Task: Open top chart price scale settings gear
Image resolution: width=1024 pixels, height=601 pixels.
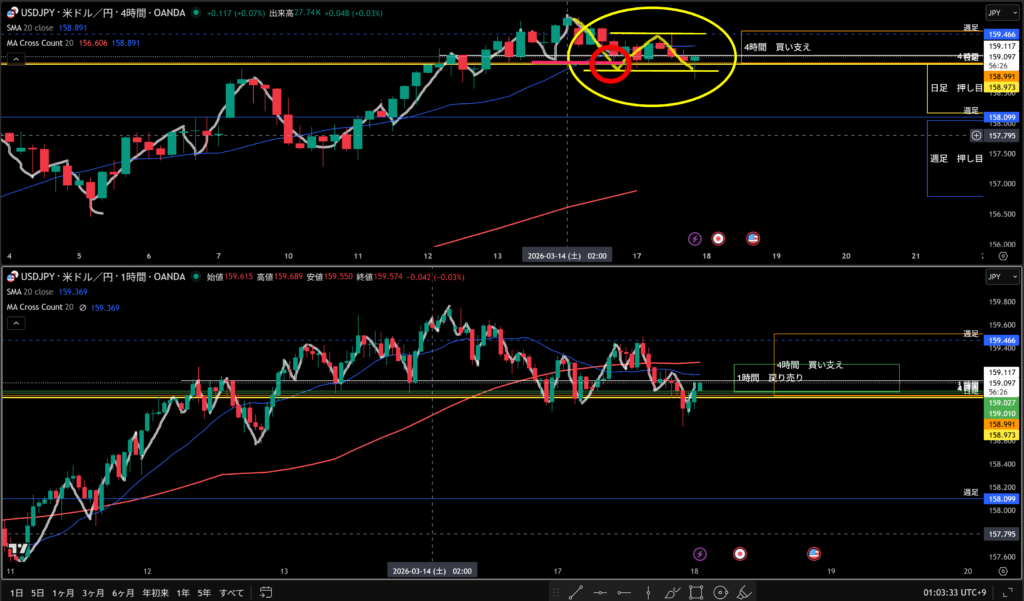Action: [1001, 255]
